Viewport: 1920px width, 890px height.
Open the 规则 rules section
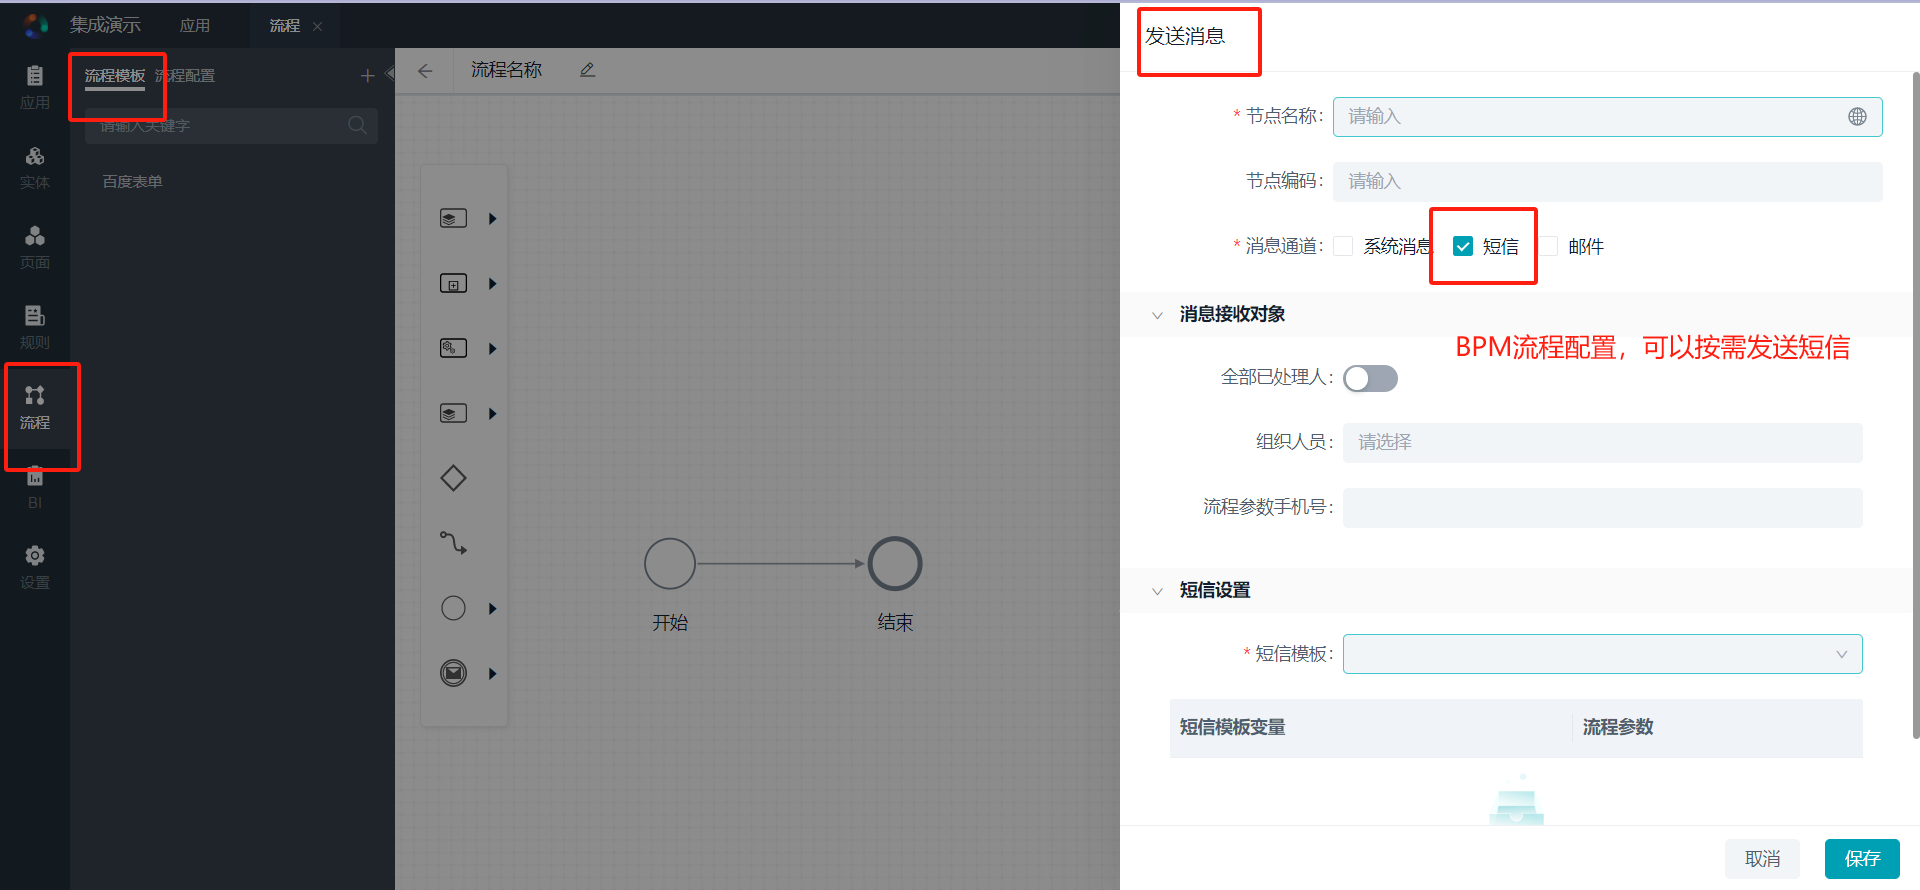pos(35,327)
